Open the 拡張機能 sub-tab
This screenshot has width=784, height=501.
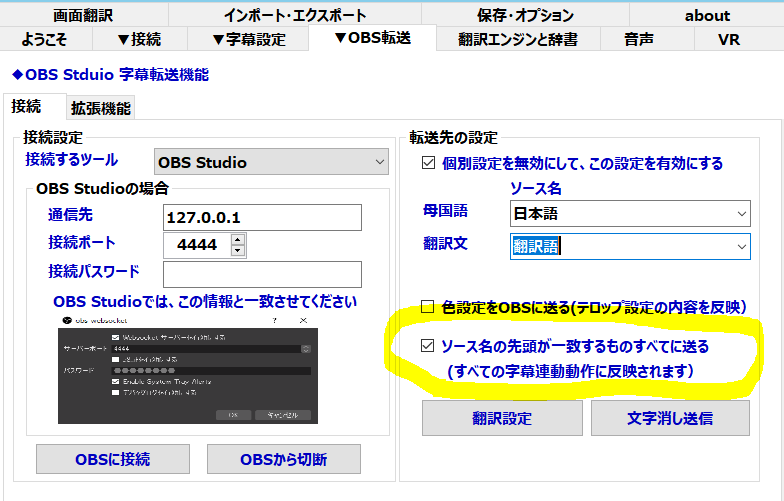[x=100, y=108]
